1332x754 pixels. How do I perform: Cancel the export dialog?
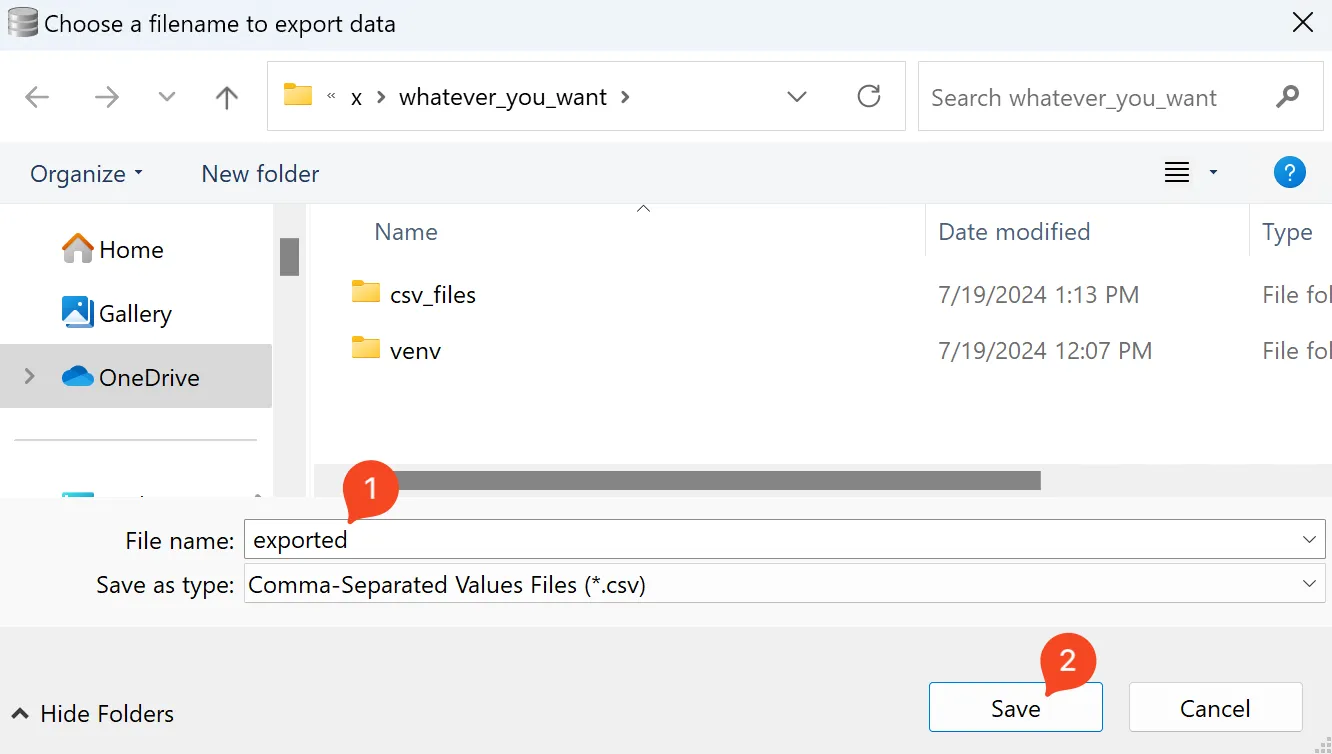(1215, 708)
